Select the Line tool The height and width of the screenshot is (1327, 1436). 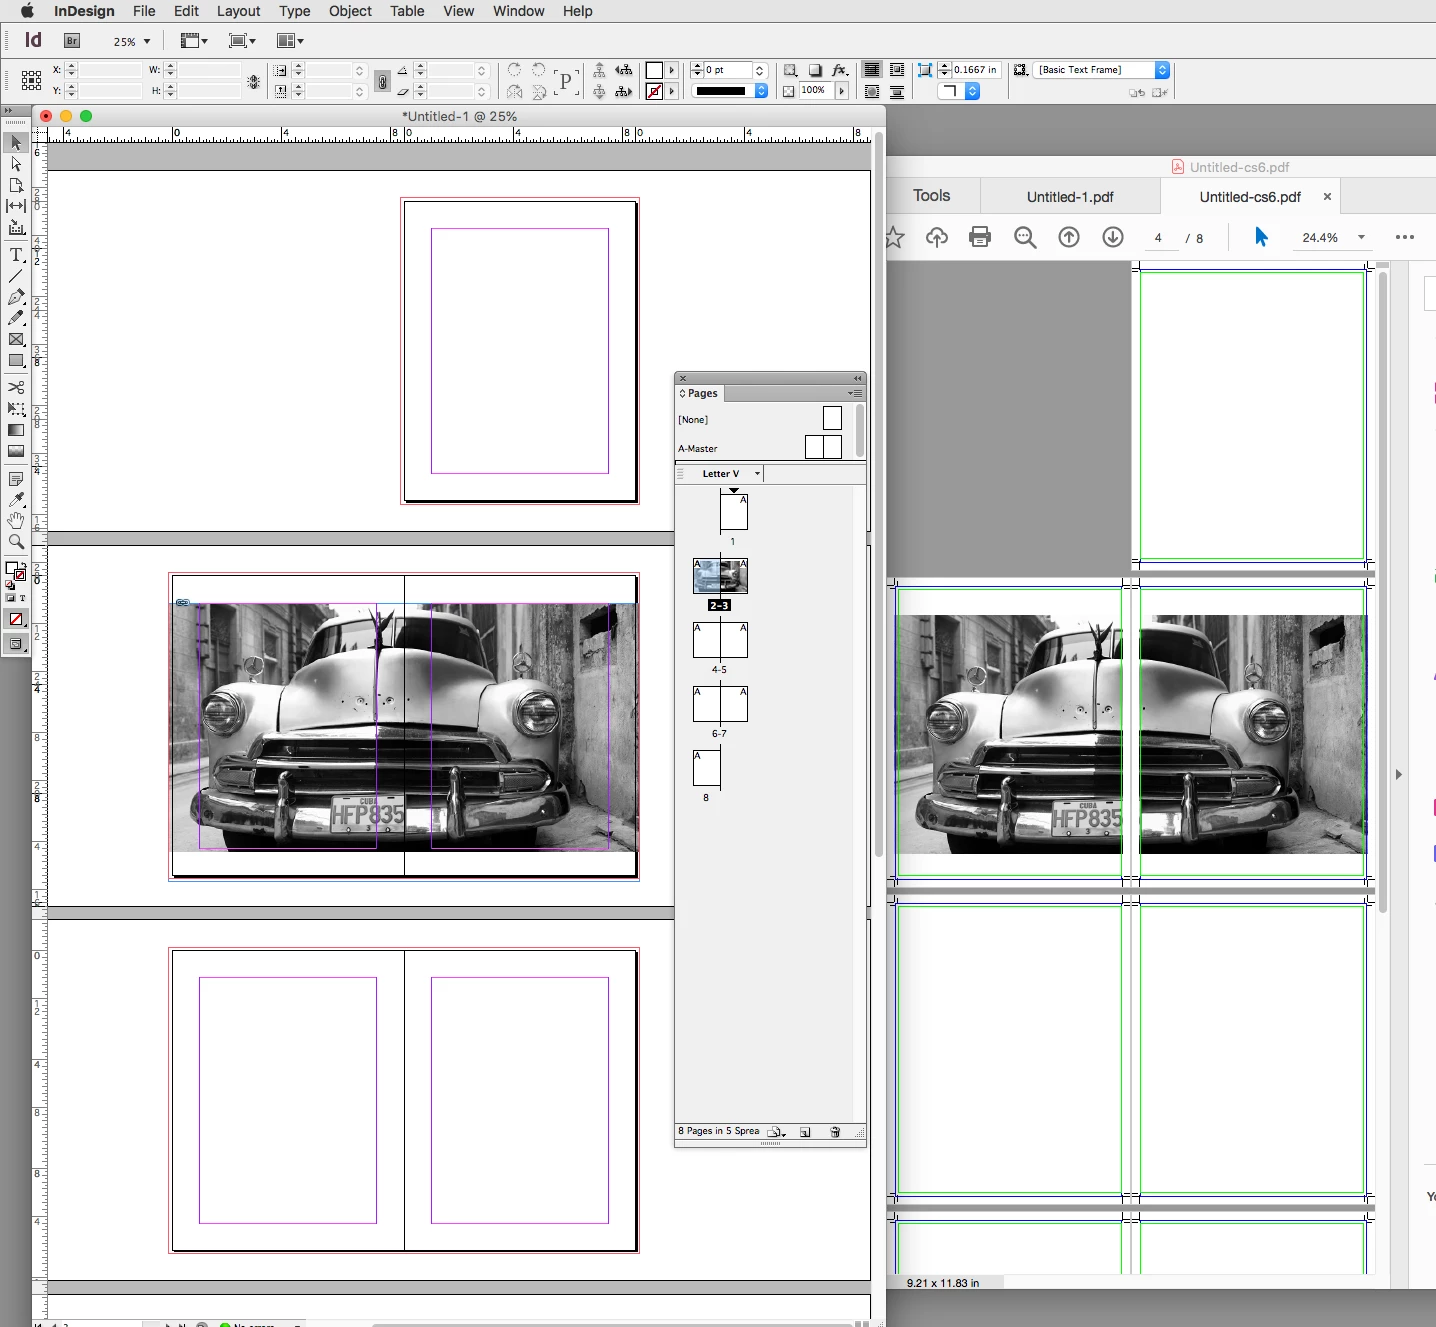16,276
